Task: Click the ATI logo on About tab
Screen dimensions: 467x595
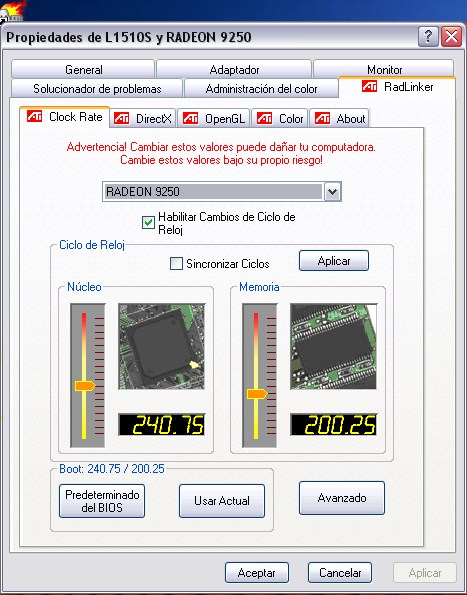Action: pos(322,118)
